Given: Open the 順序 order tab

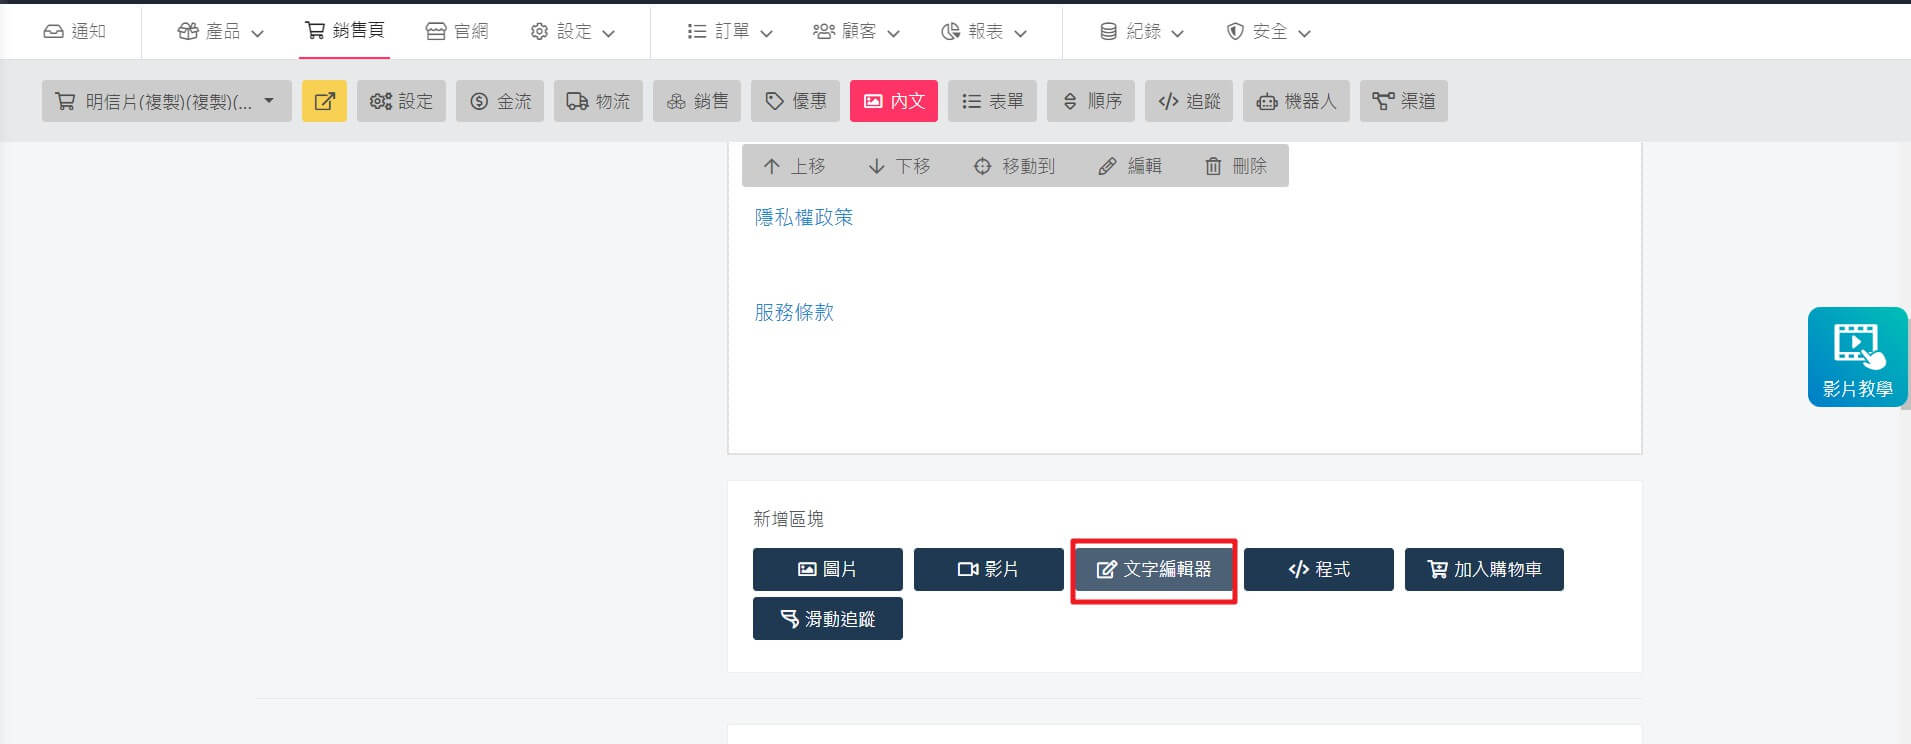Looking at the screenshot, I should pos(1091,101).
